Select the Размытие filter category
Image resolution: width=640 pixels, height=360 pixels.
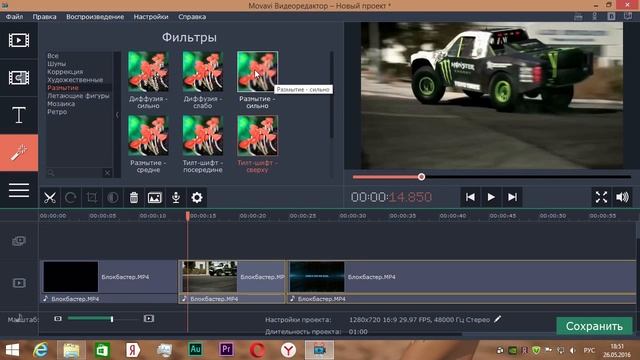coord(63,88)
